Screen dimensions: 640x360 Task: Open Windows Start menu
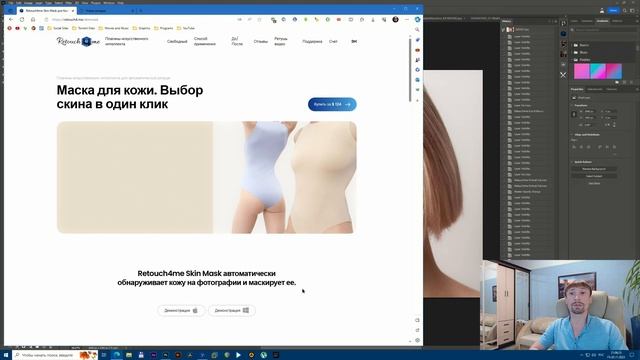(6, 355)
